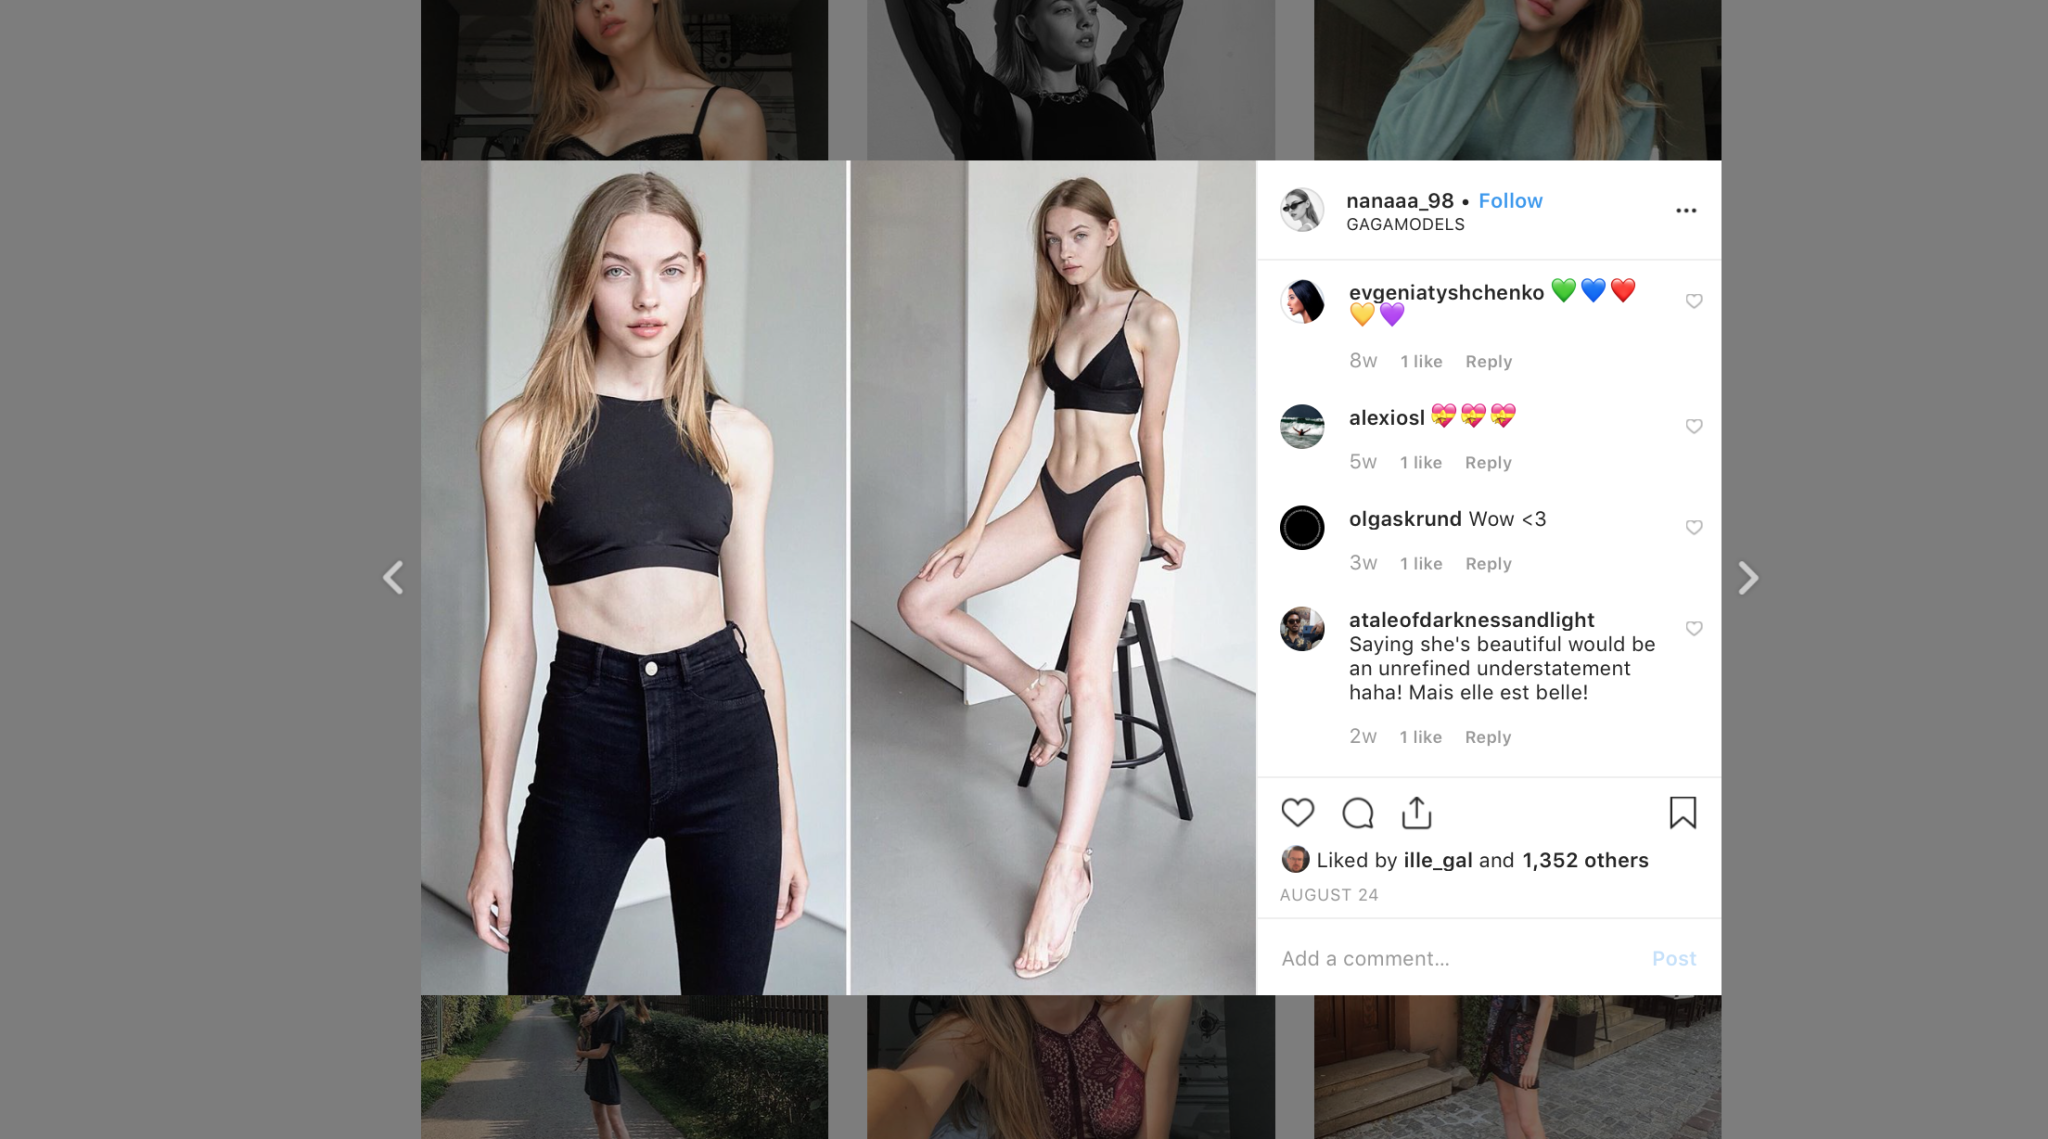Go to previous post arrow

393,577
